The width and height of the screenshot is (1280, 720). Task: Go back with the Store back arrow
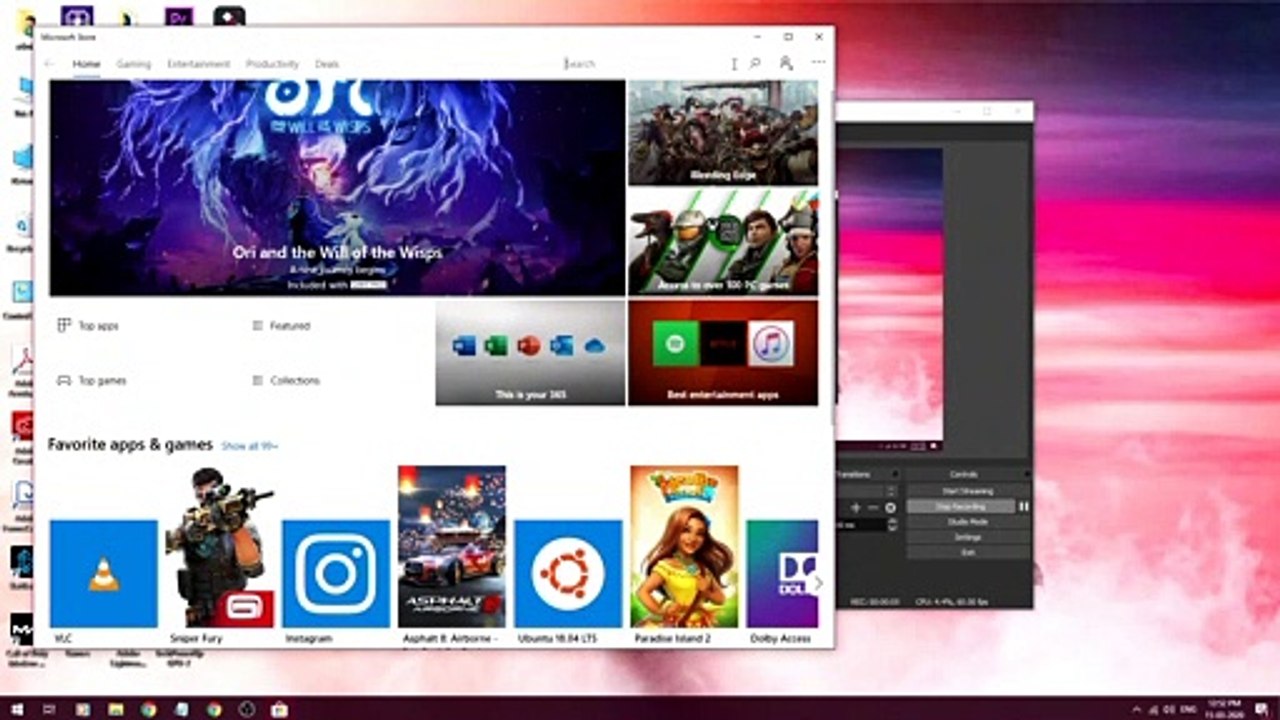50,64
